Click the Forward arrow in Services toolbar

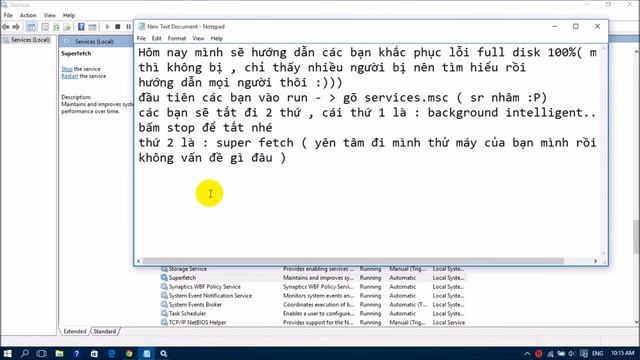[x=16, y=27]
